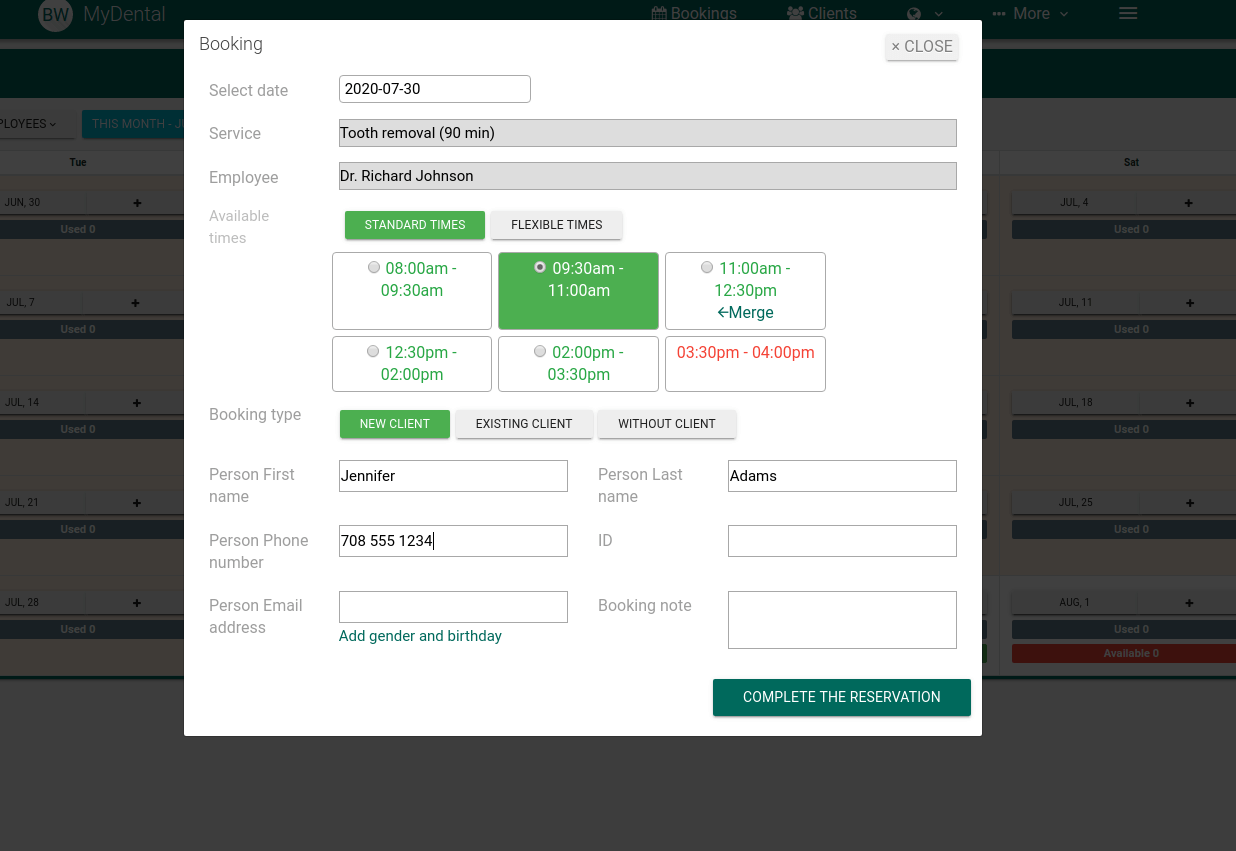The height and width of the screenshot is (851, 1236).
Task: Click Complete the Reservation button
Action: tap(841, 697)
